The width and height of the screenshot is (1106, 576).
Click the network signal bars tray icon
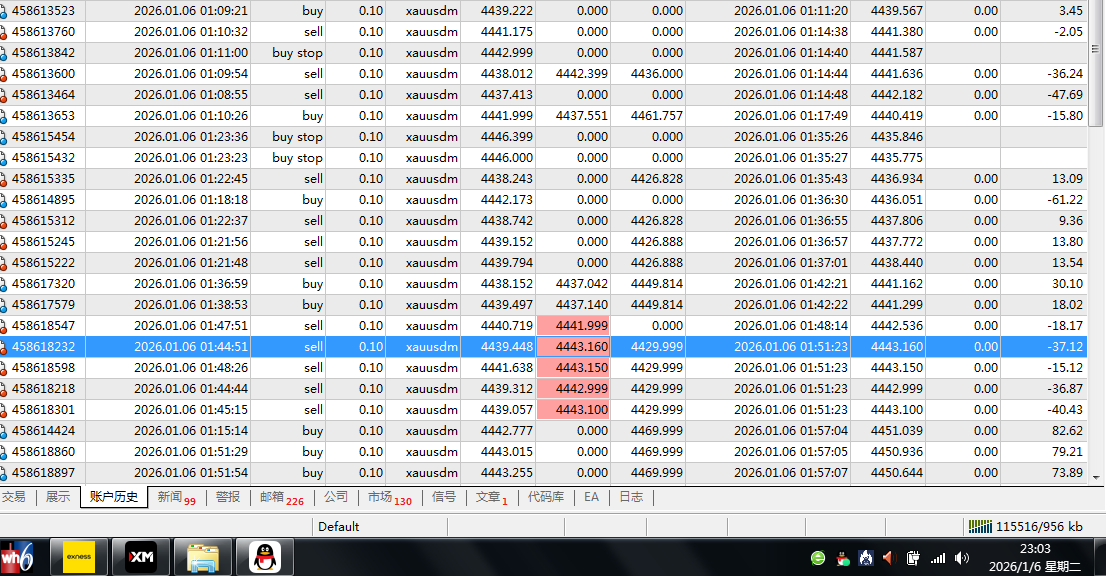[938, 558]
